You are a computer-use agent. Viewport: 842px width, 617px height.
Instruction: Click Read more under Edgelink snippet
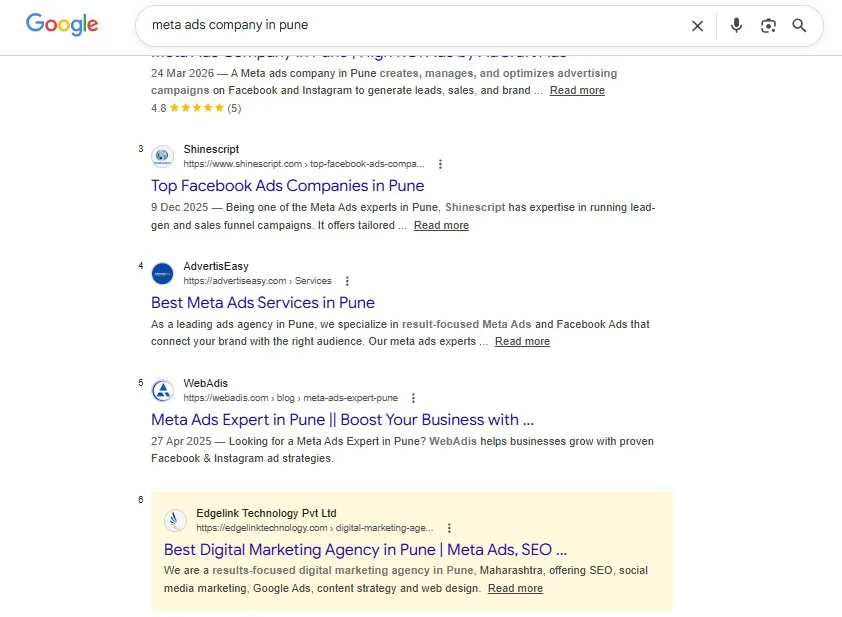[x=515, y=589]
